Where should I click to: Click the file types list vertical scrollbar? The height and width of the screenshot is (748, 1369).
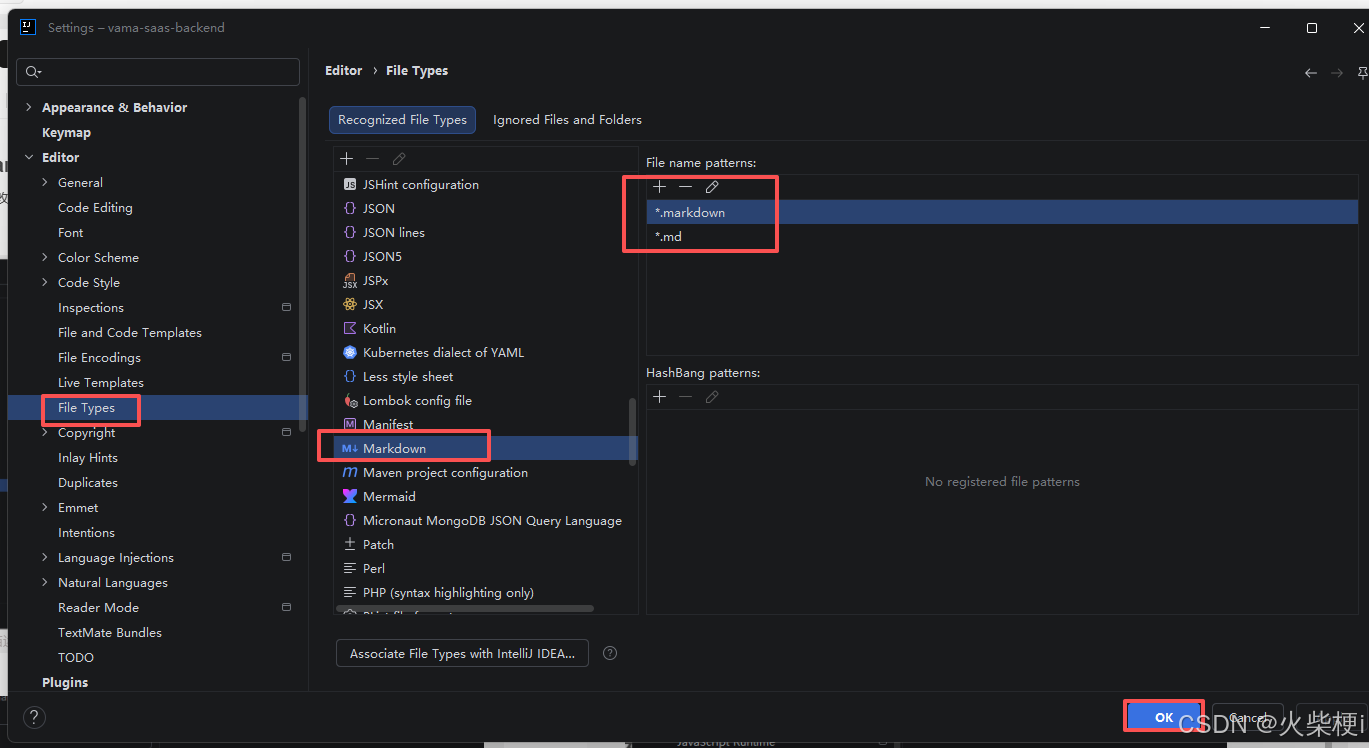[632, 432]
